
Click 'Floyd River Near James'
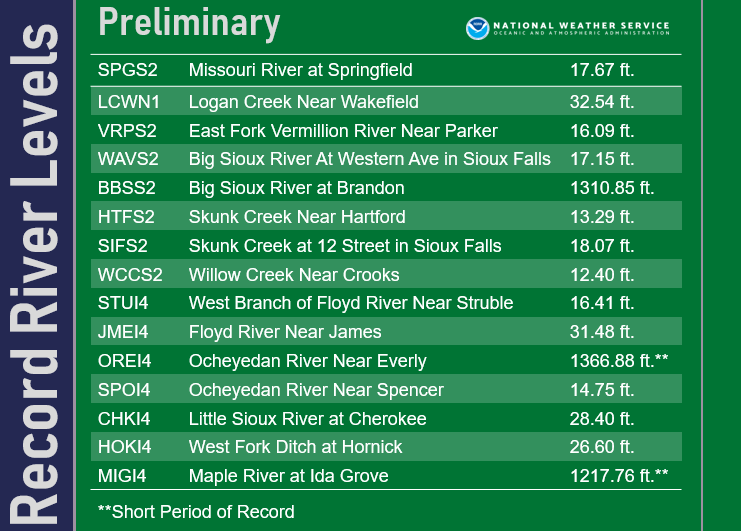[285, 332]
